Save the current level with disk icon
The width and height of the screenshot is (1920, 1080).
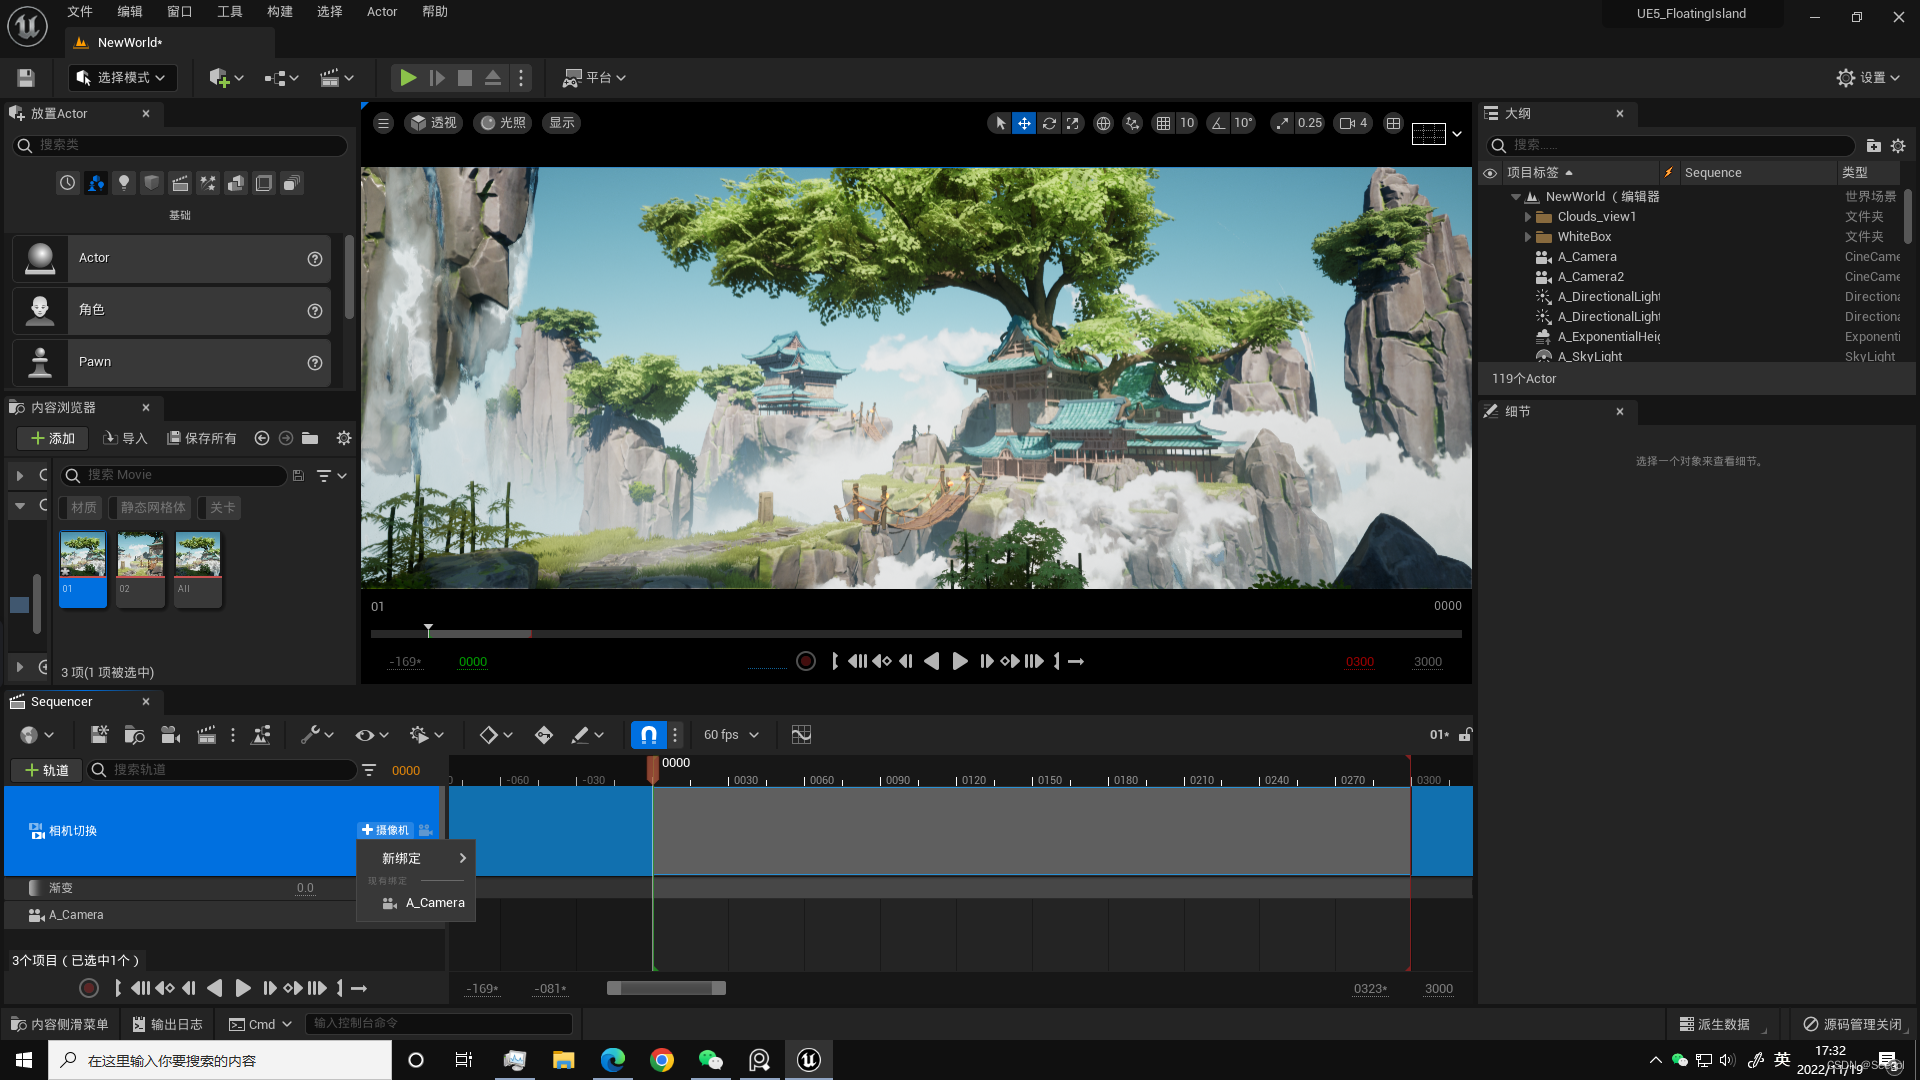coord(26,78)
